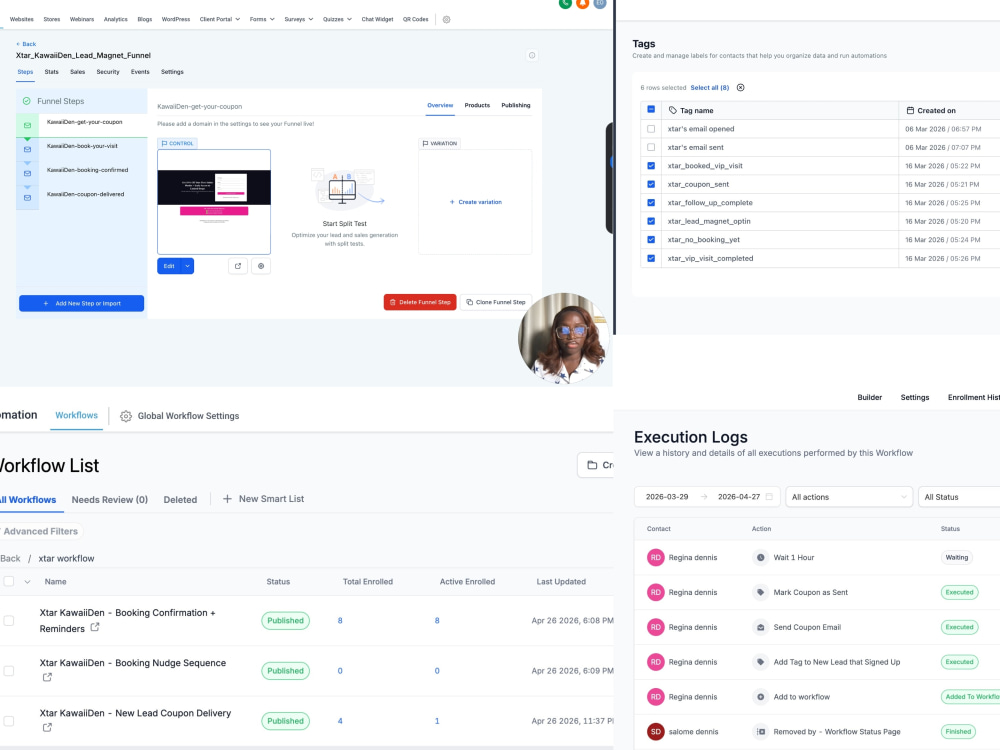1000x750 pixels.
Task: Click the calendar icon in date range field
Action: click(x=769, y=497)
